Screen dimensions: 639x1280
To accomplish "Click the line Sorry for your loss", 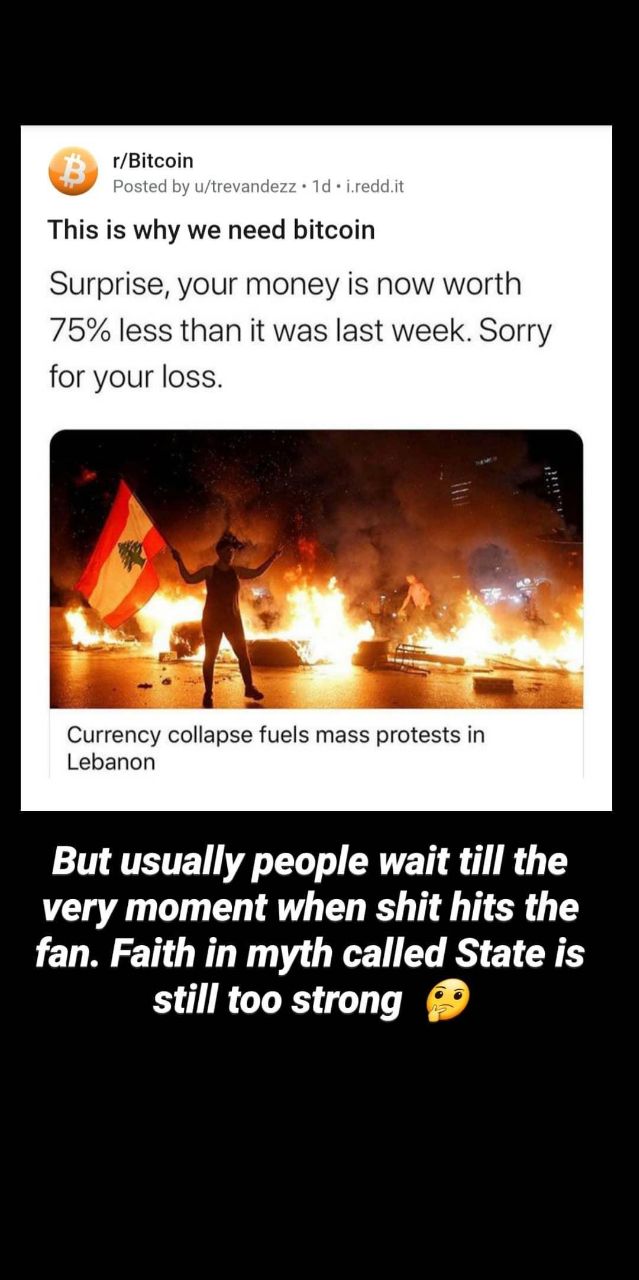I will [300, 355].
